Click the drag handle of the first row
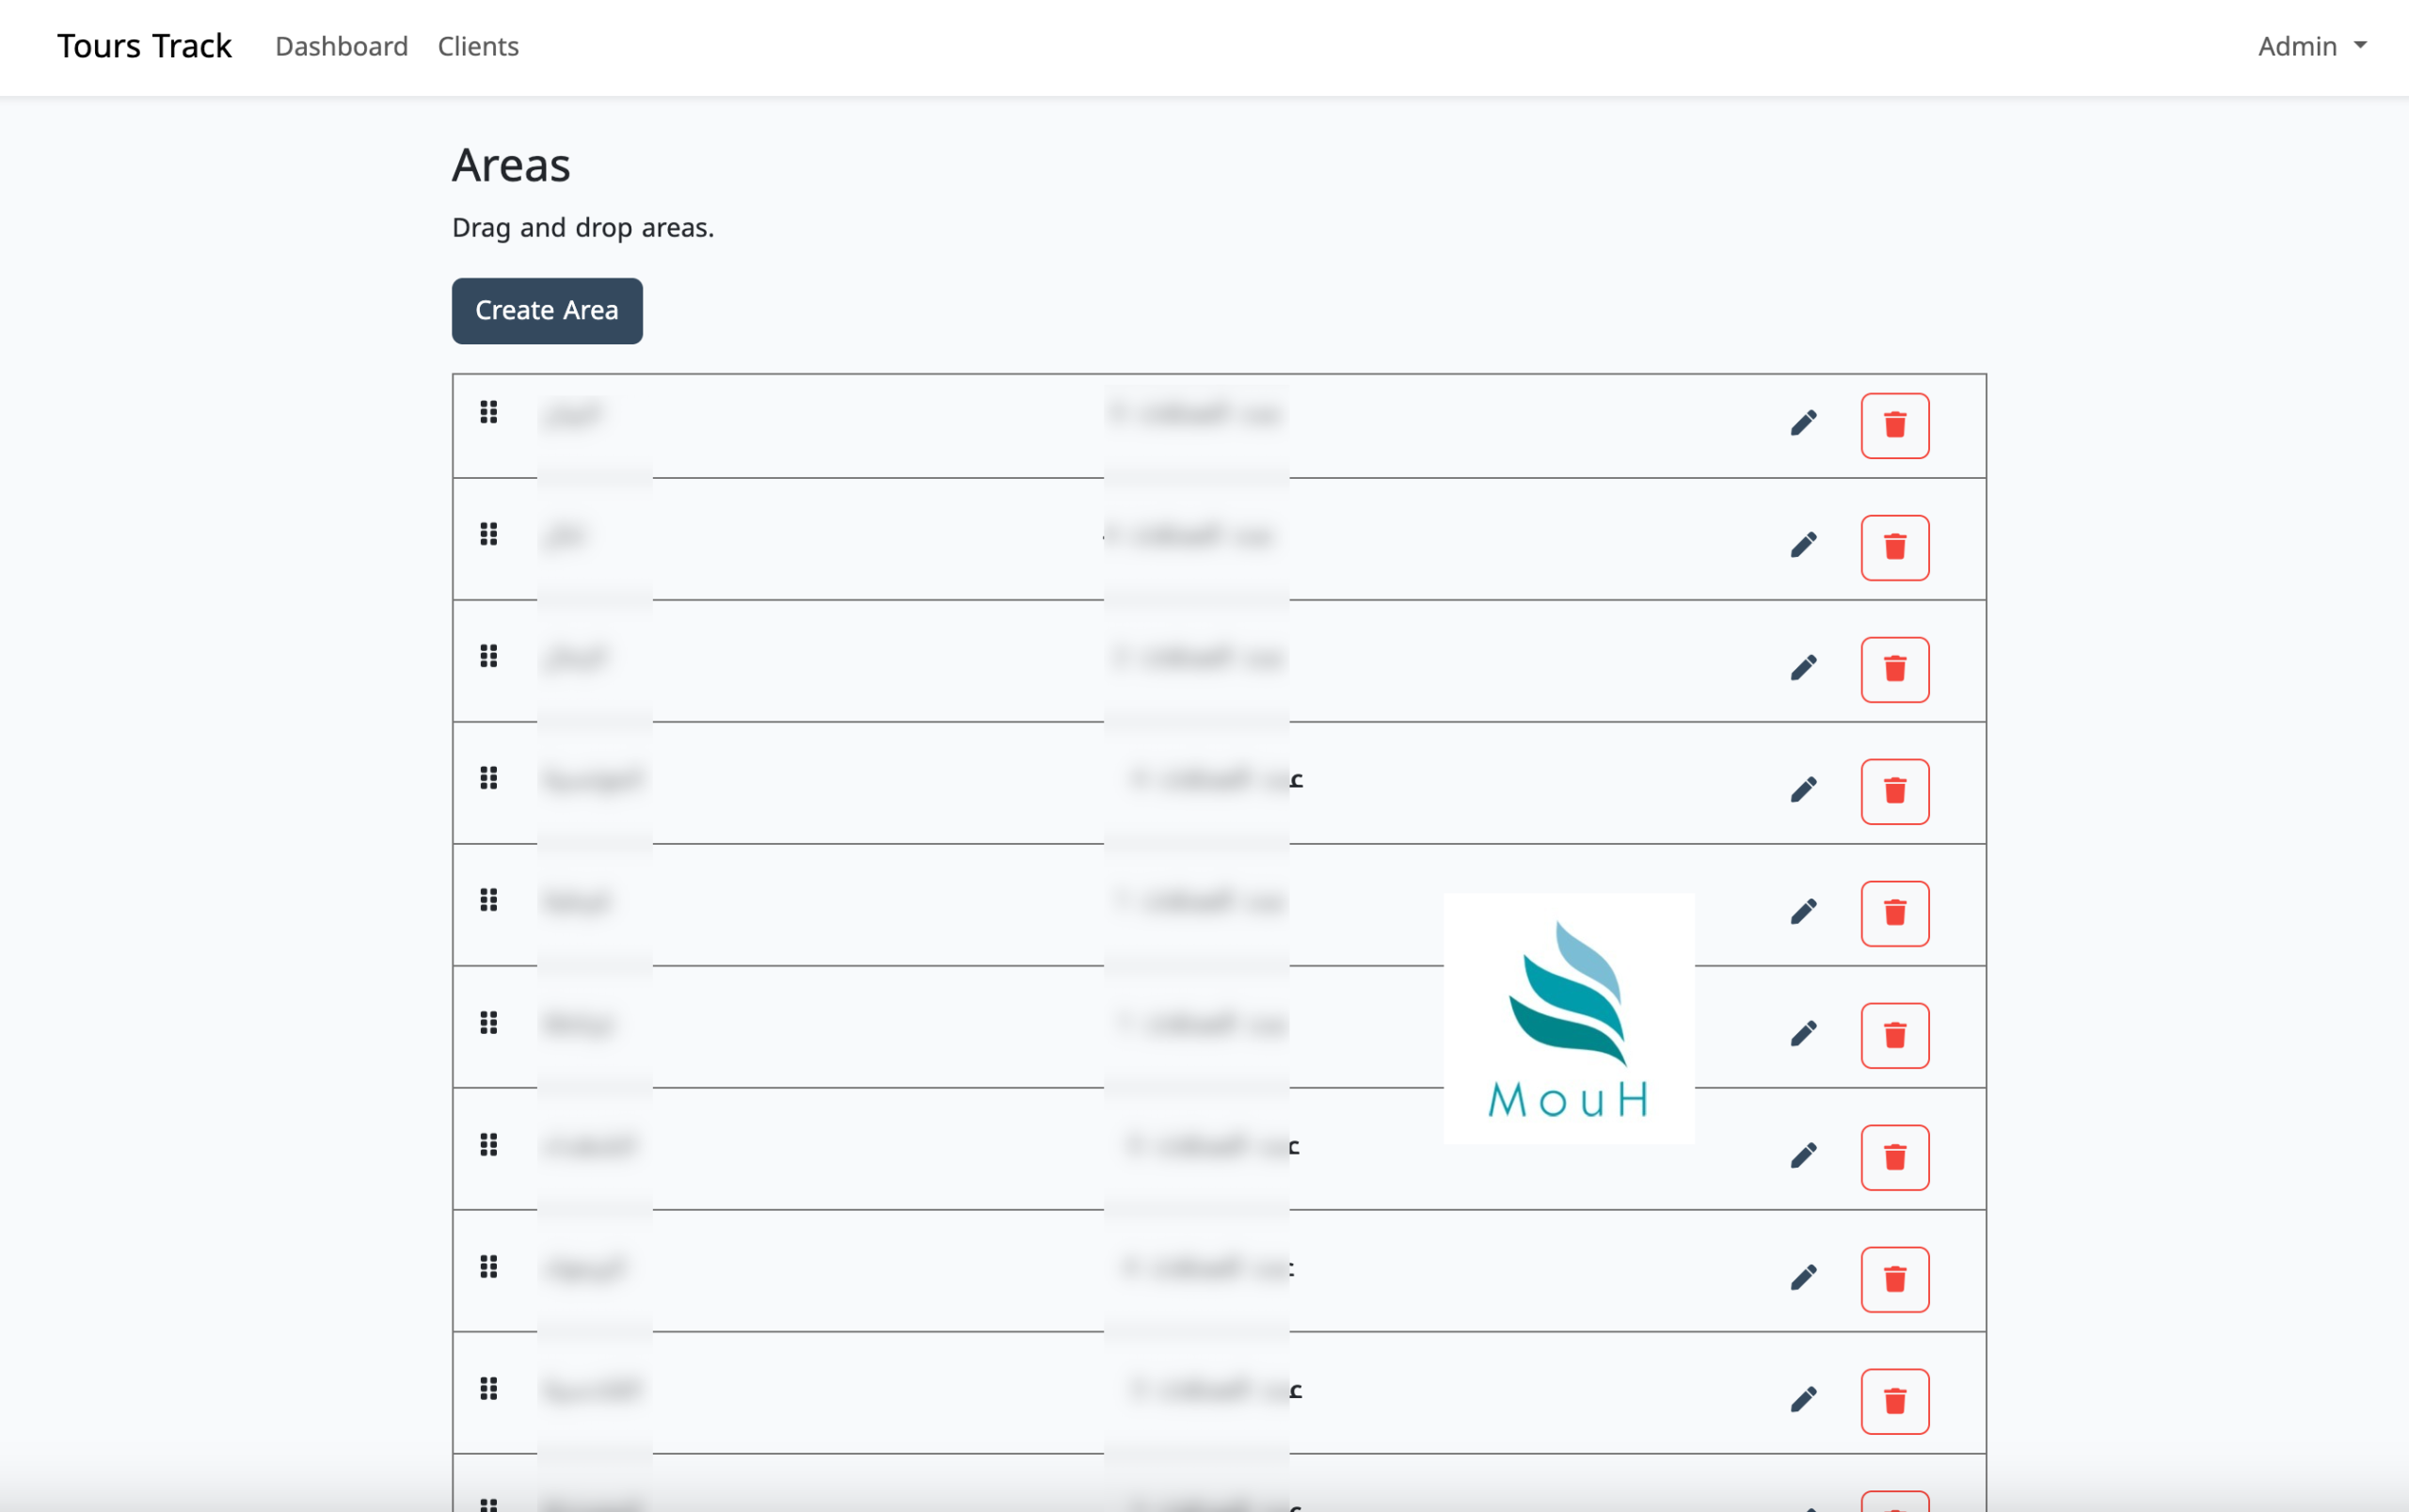Viewport: 2409px width, 1512px height. [488, 412]
